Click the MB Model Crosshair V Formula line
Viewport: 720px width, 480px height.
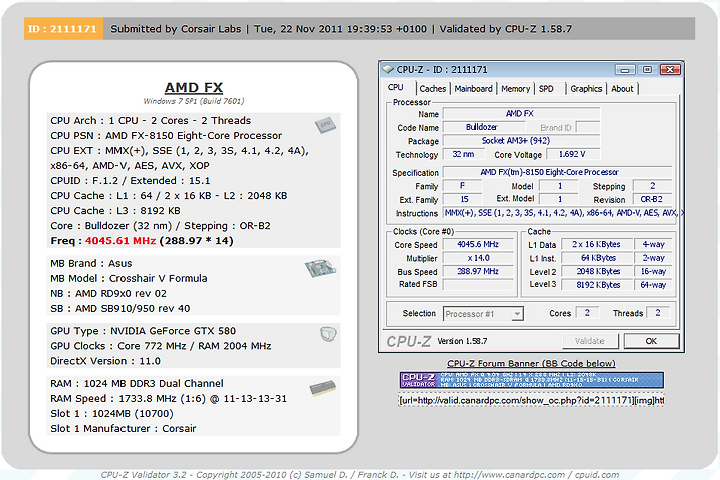(129, 278)
